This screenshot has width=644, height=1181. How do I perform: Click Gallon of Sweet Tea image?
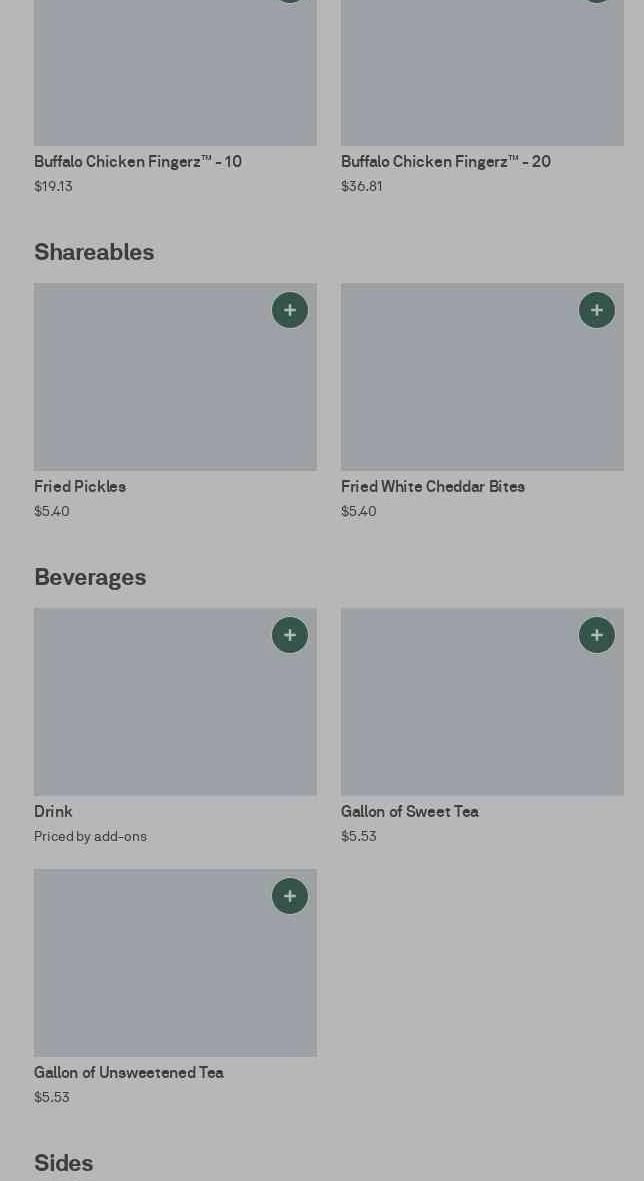[482, 702]
